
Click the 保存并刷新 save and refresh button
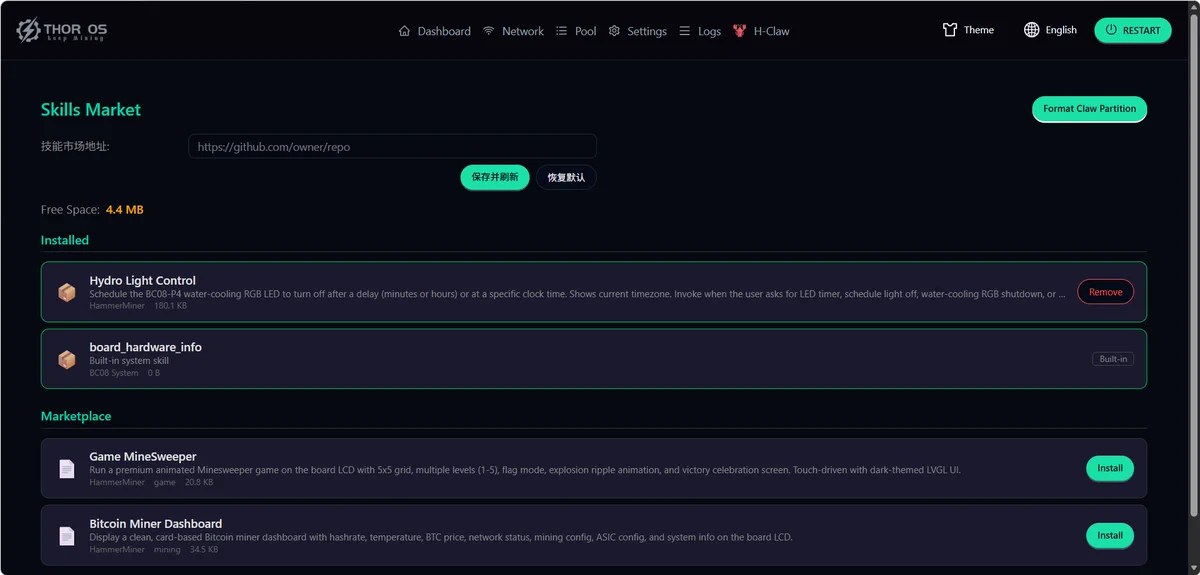tap(495, 177)
